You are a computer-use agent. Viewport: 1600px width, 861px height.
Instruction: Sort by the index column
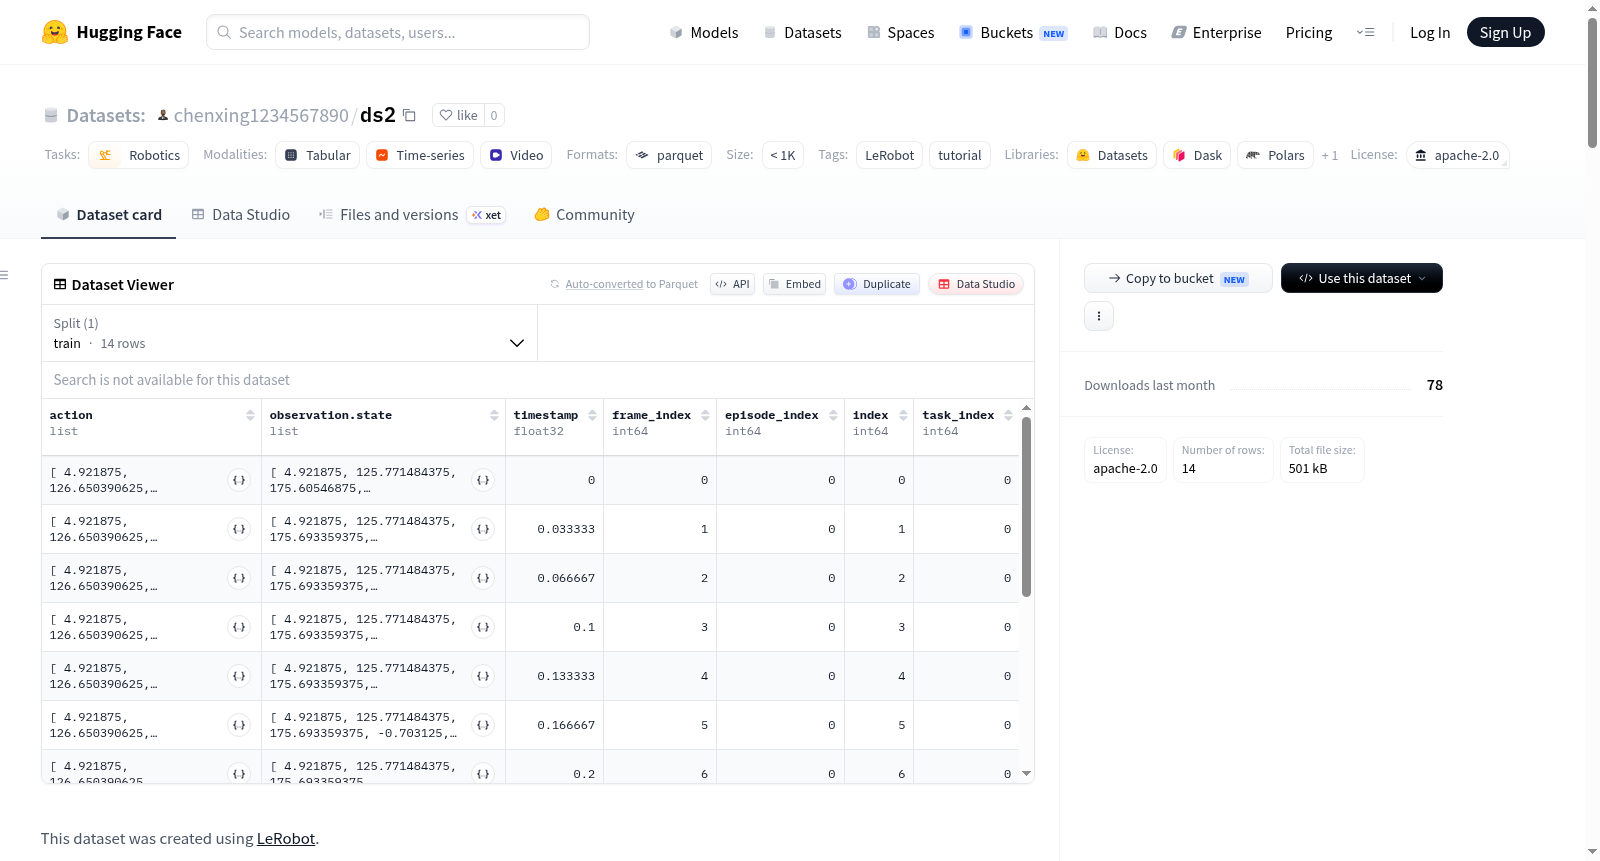click(x=903, y=415)
